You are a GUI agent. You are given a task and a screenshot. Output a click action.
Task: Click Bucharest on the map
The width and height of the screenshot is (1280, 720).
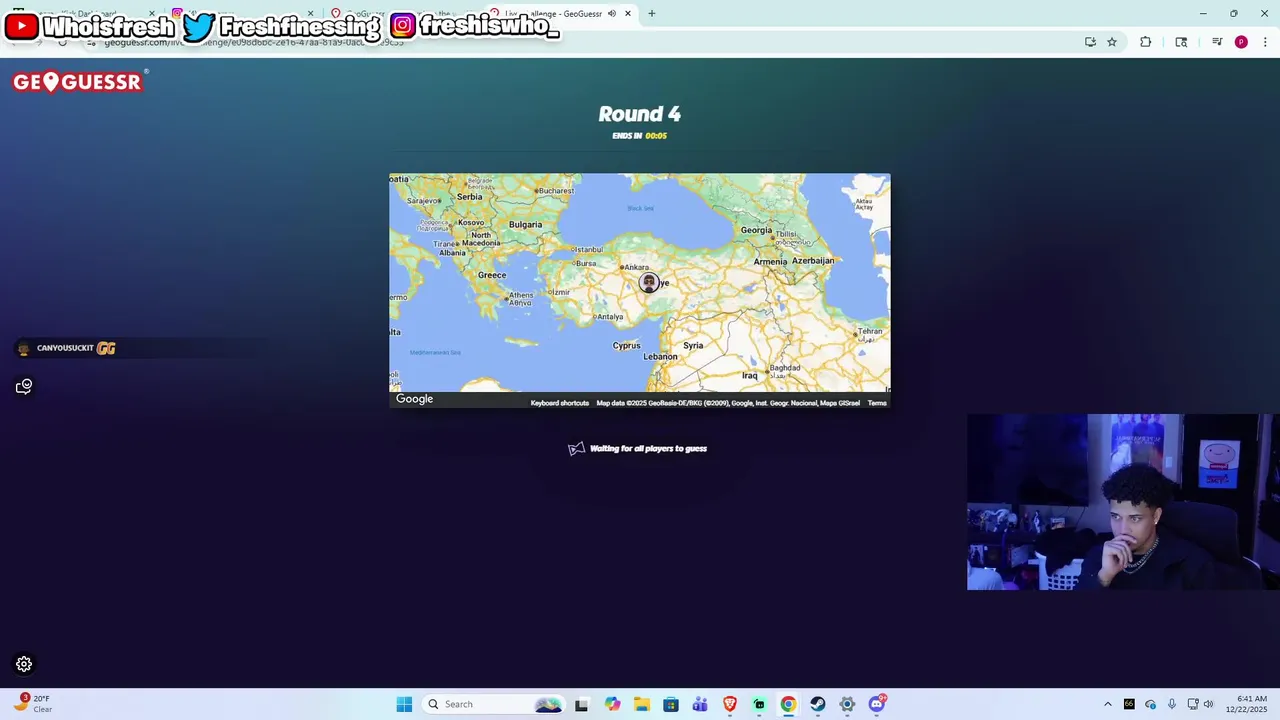[x=555, y=190]
